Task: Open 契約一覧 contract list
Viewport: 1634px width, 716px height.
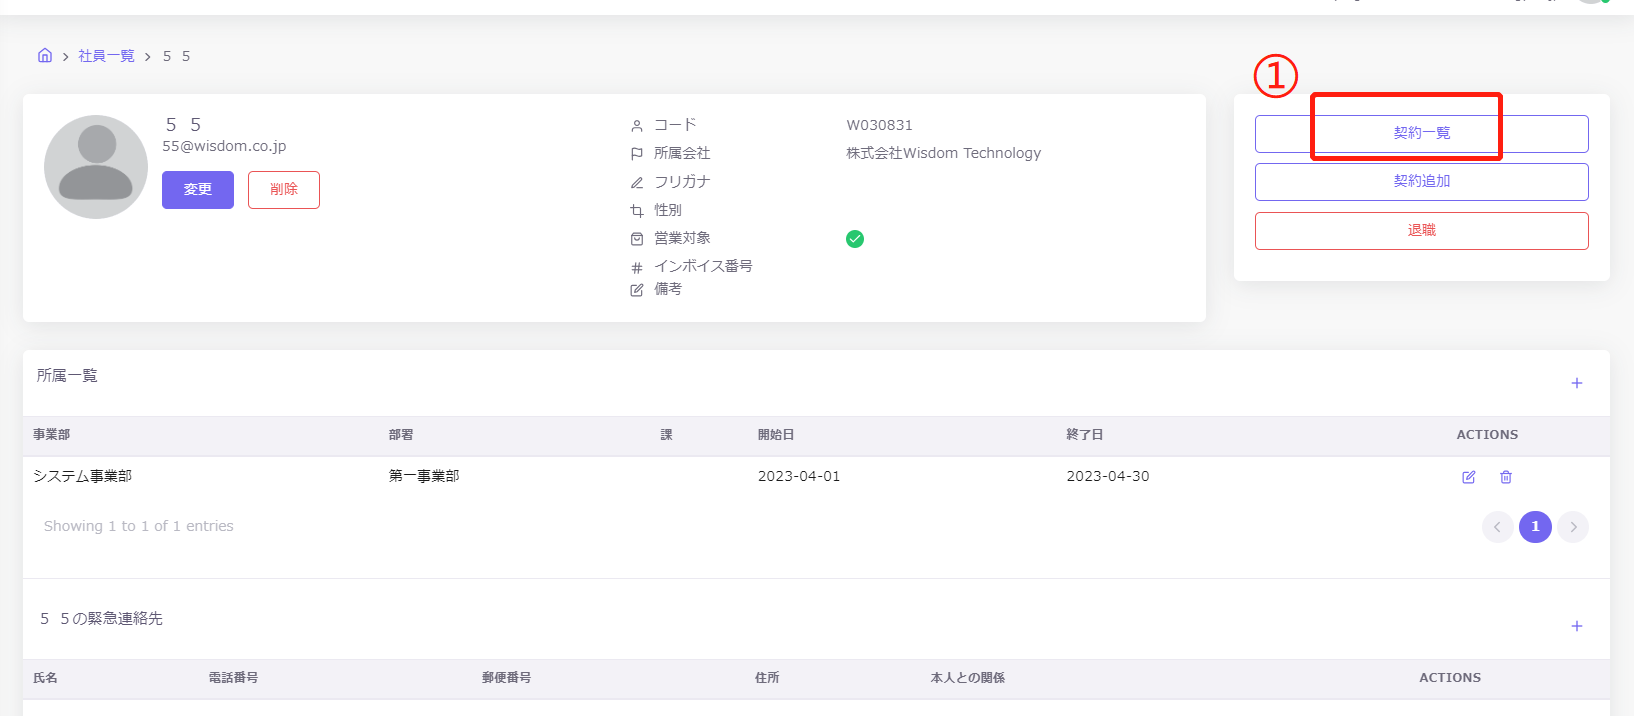Action: [1421, 134]
